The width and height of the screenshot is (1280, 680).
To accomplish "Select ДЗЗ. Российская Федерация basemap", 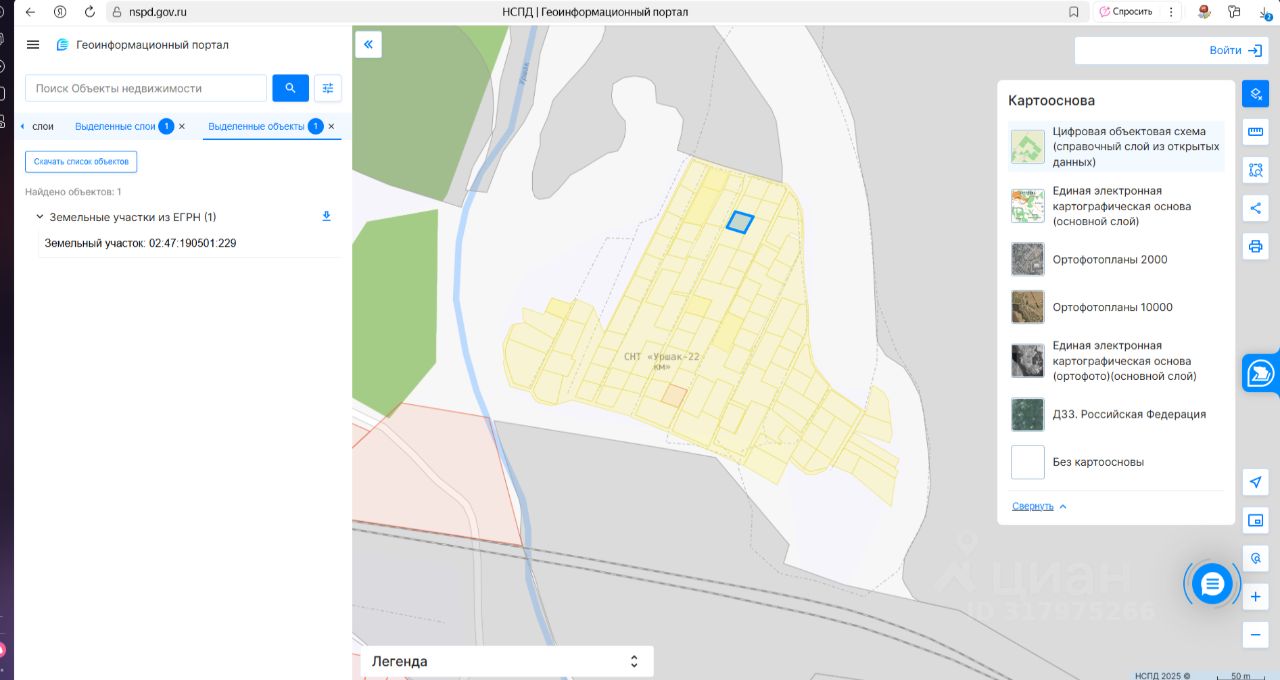I will coord(1116,414).
